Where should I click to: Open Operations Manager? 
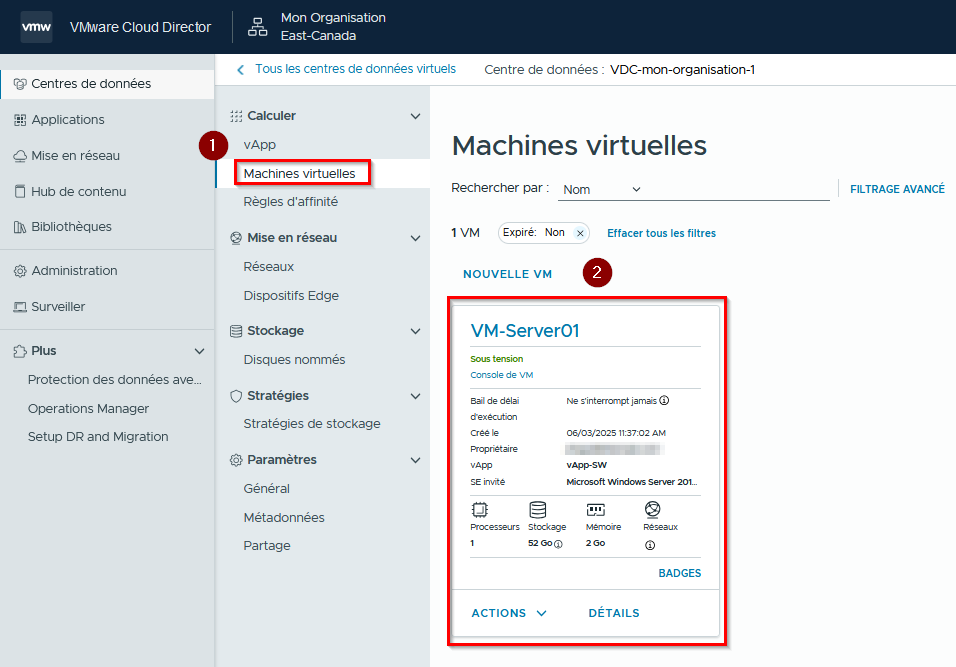[x=88, y=408]
